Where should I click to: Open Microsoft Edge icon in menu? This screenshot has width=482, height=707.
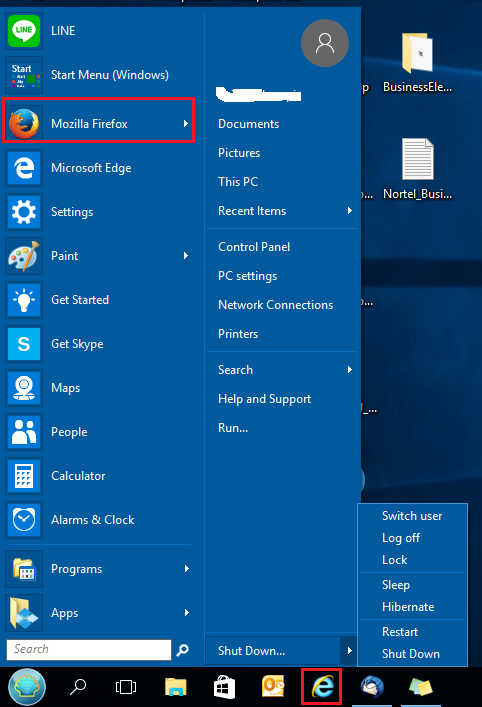[x=24, y=168]
